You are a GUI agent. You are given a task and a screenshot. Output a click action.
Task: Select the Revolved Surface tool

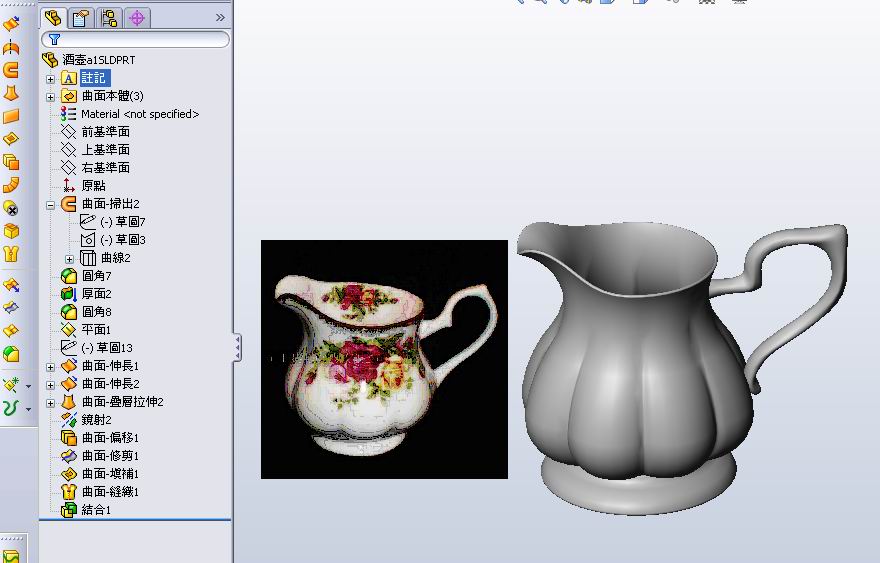point(11,47)
